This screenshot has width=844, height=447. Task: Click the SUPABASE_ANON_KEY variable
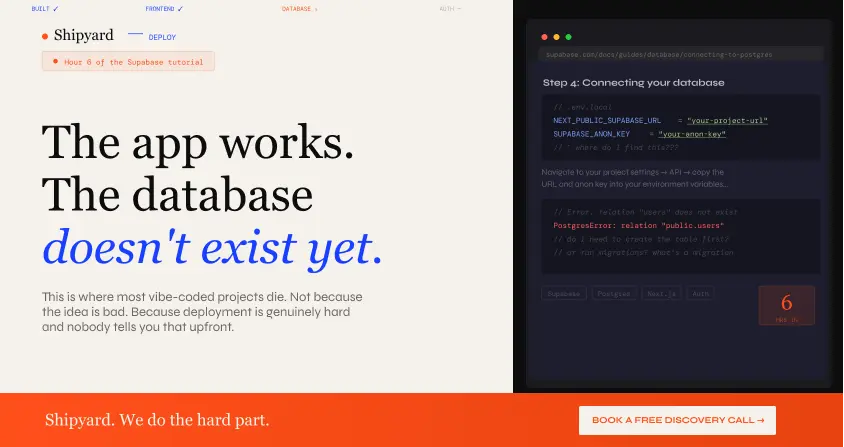592,134
